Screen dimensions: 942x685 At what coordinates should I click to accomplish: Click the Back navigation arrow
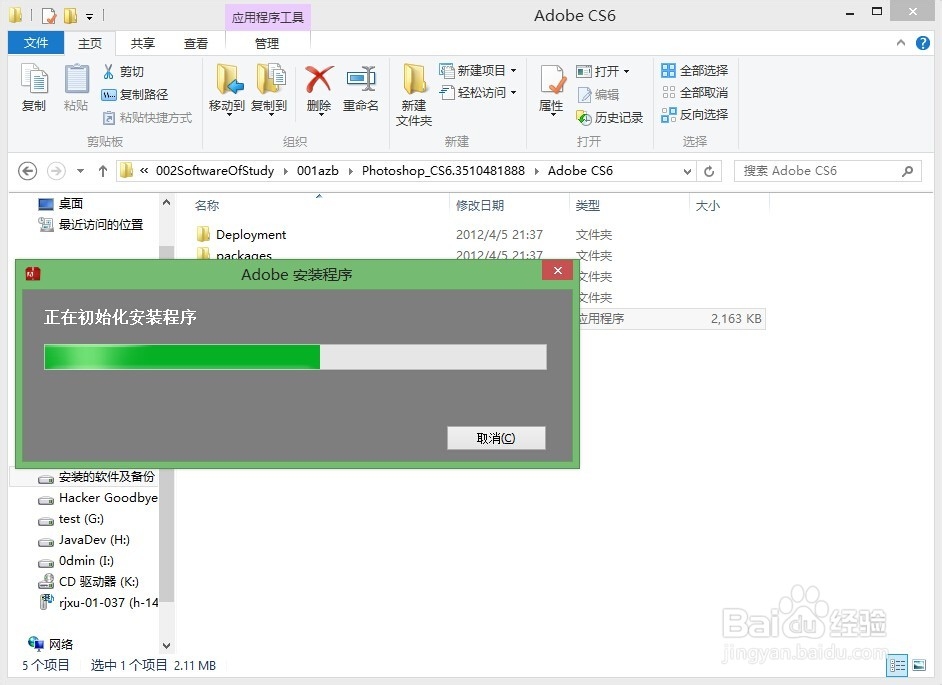27,171
